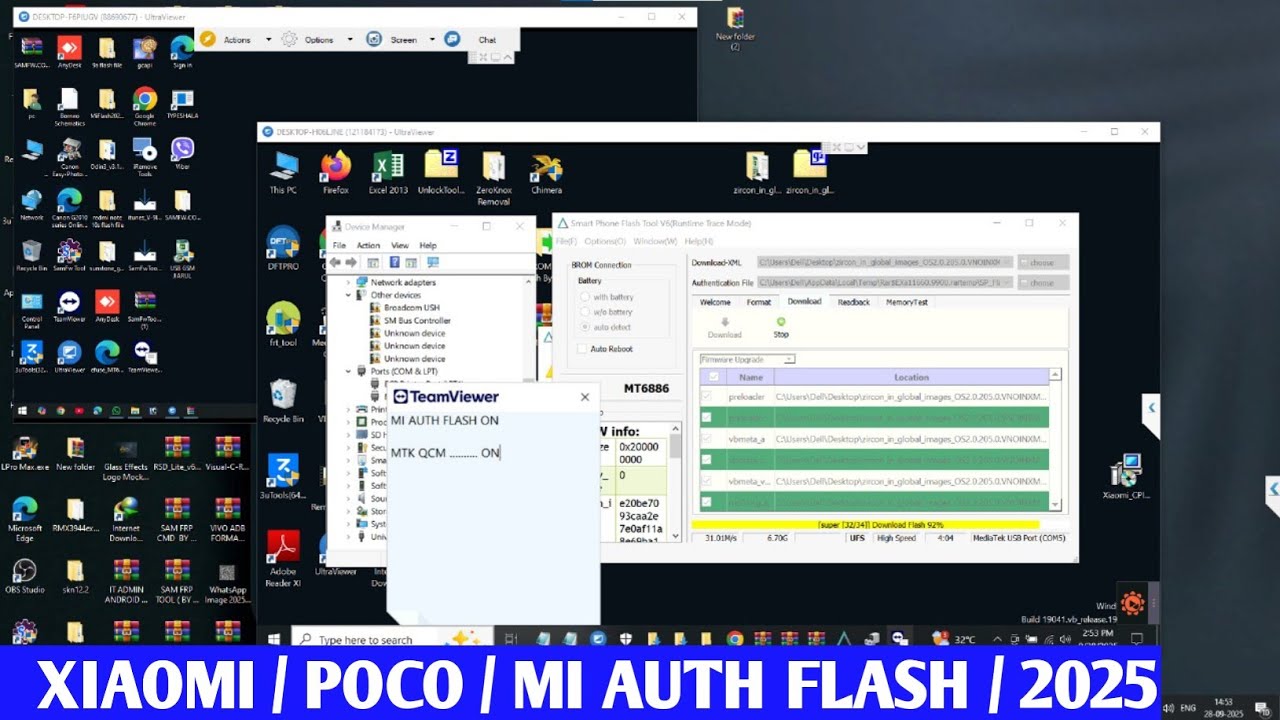This screenshot has width=1280, height=720.
Task: Select SM Bus Controller device
Action: tap(417, 320)
